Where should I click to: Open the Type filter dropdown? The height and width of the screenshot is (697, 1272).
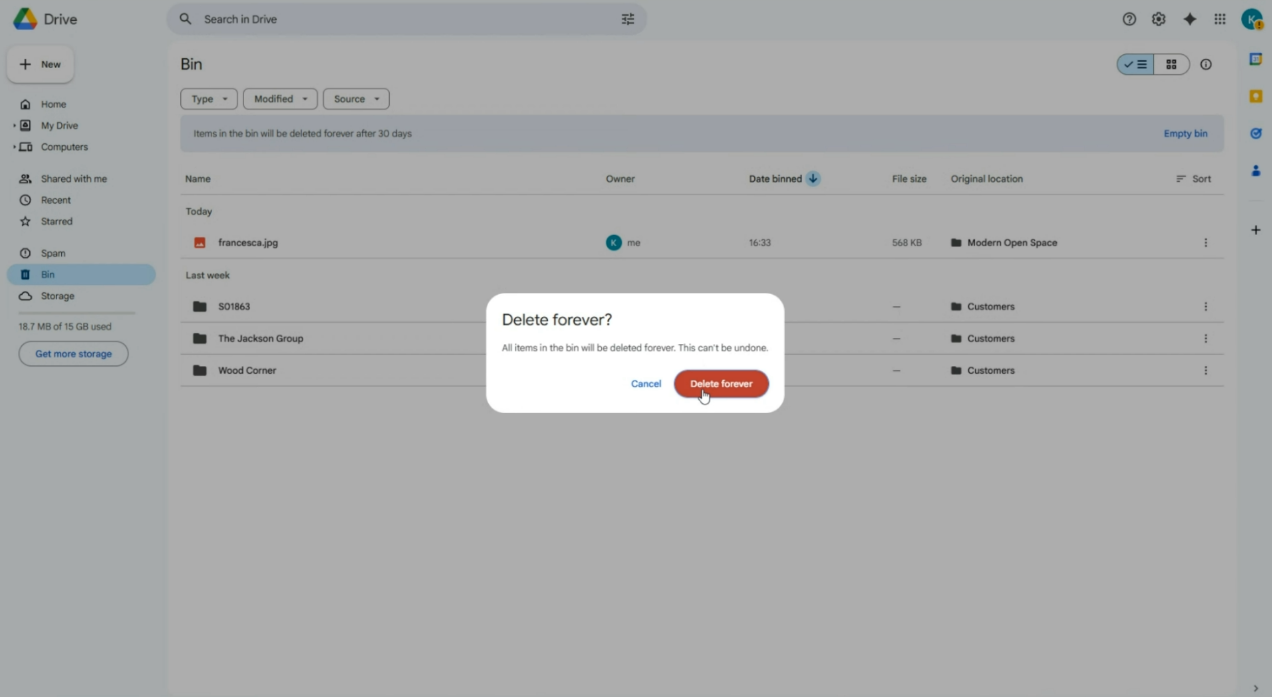click(208, 99)
